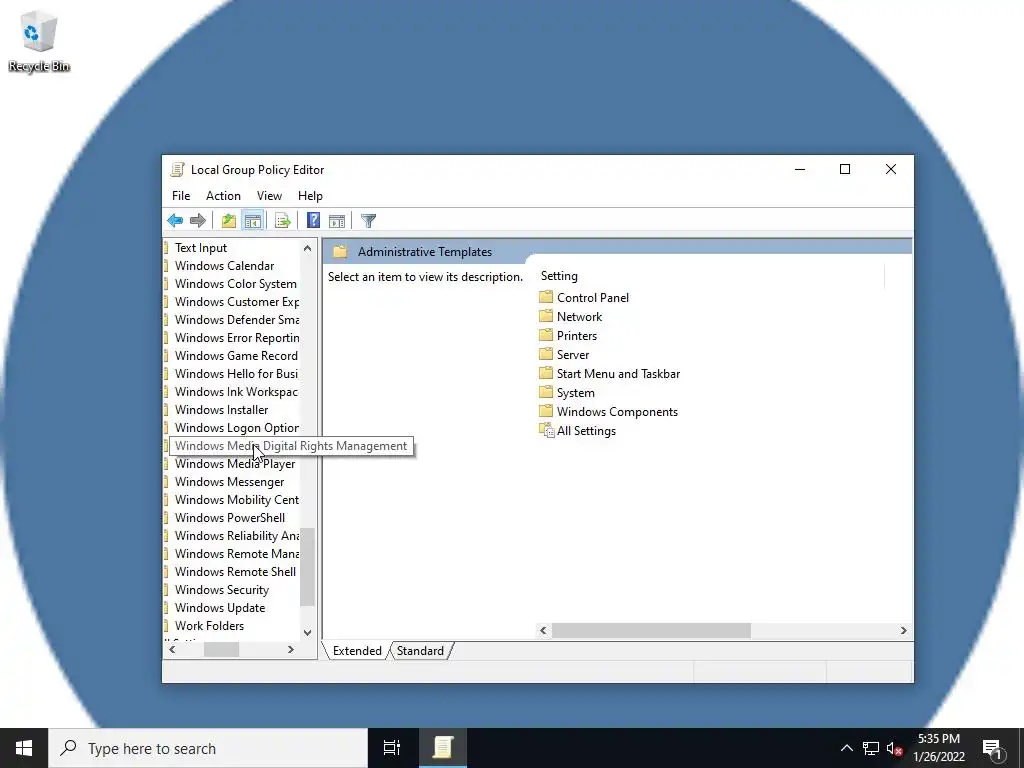
Task: Select Work Folders tree item
Action: (x=209, y=625)
